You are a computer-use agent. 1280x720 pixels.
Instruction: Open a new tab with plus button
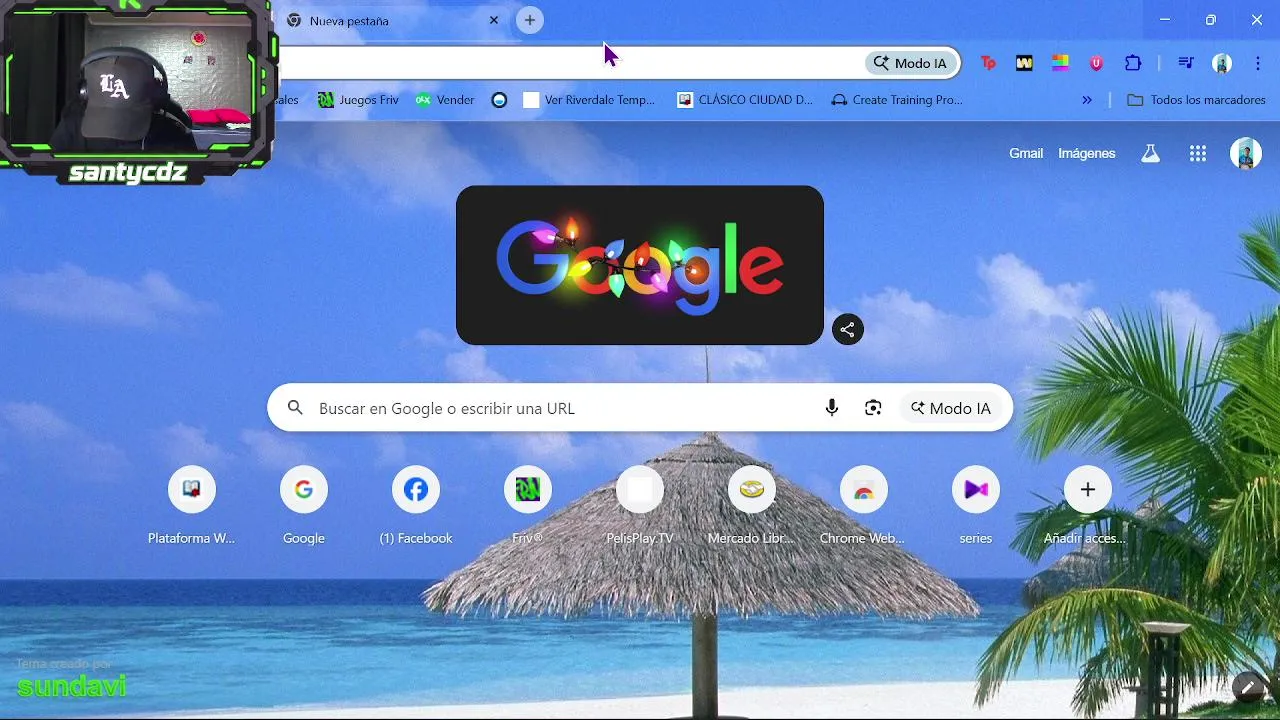coord(530,20)
